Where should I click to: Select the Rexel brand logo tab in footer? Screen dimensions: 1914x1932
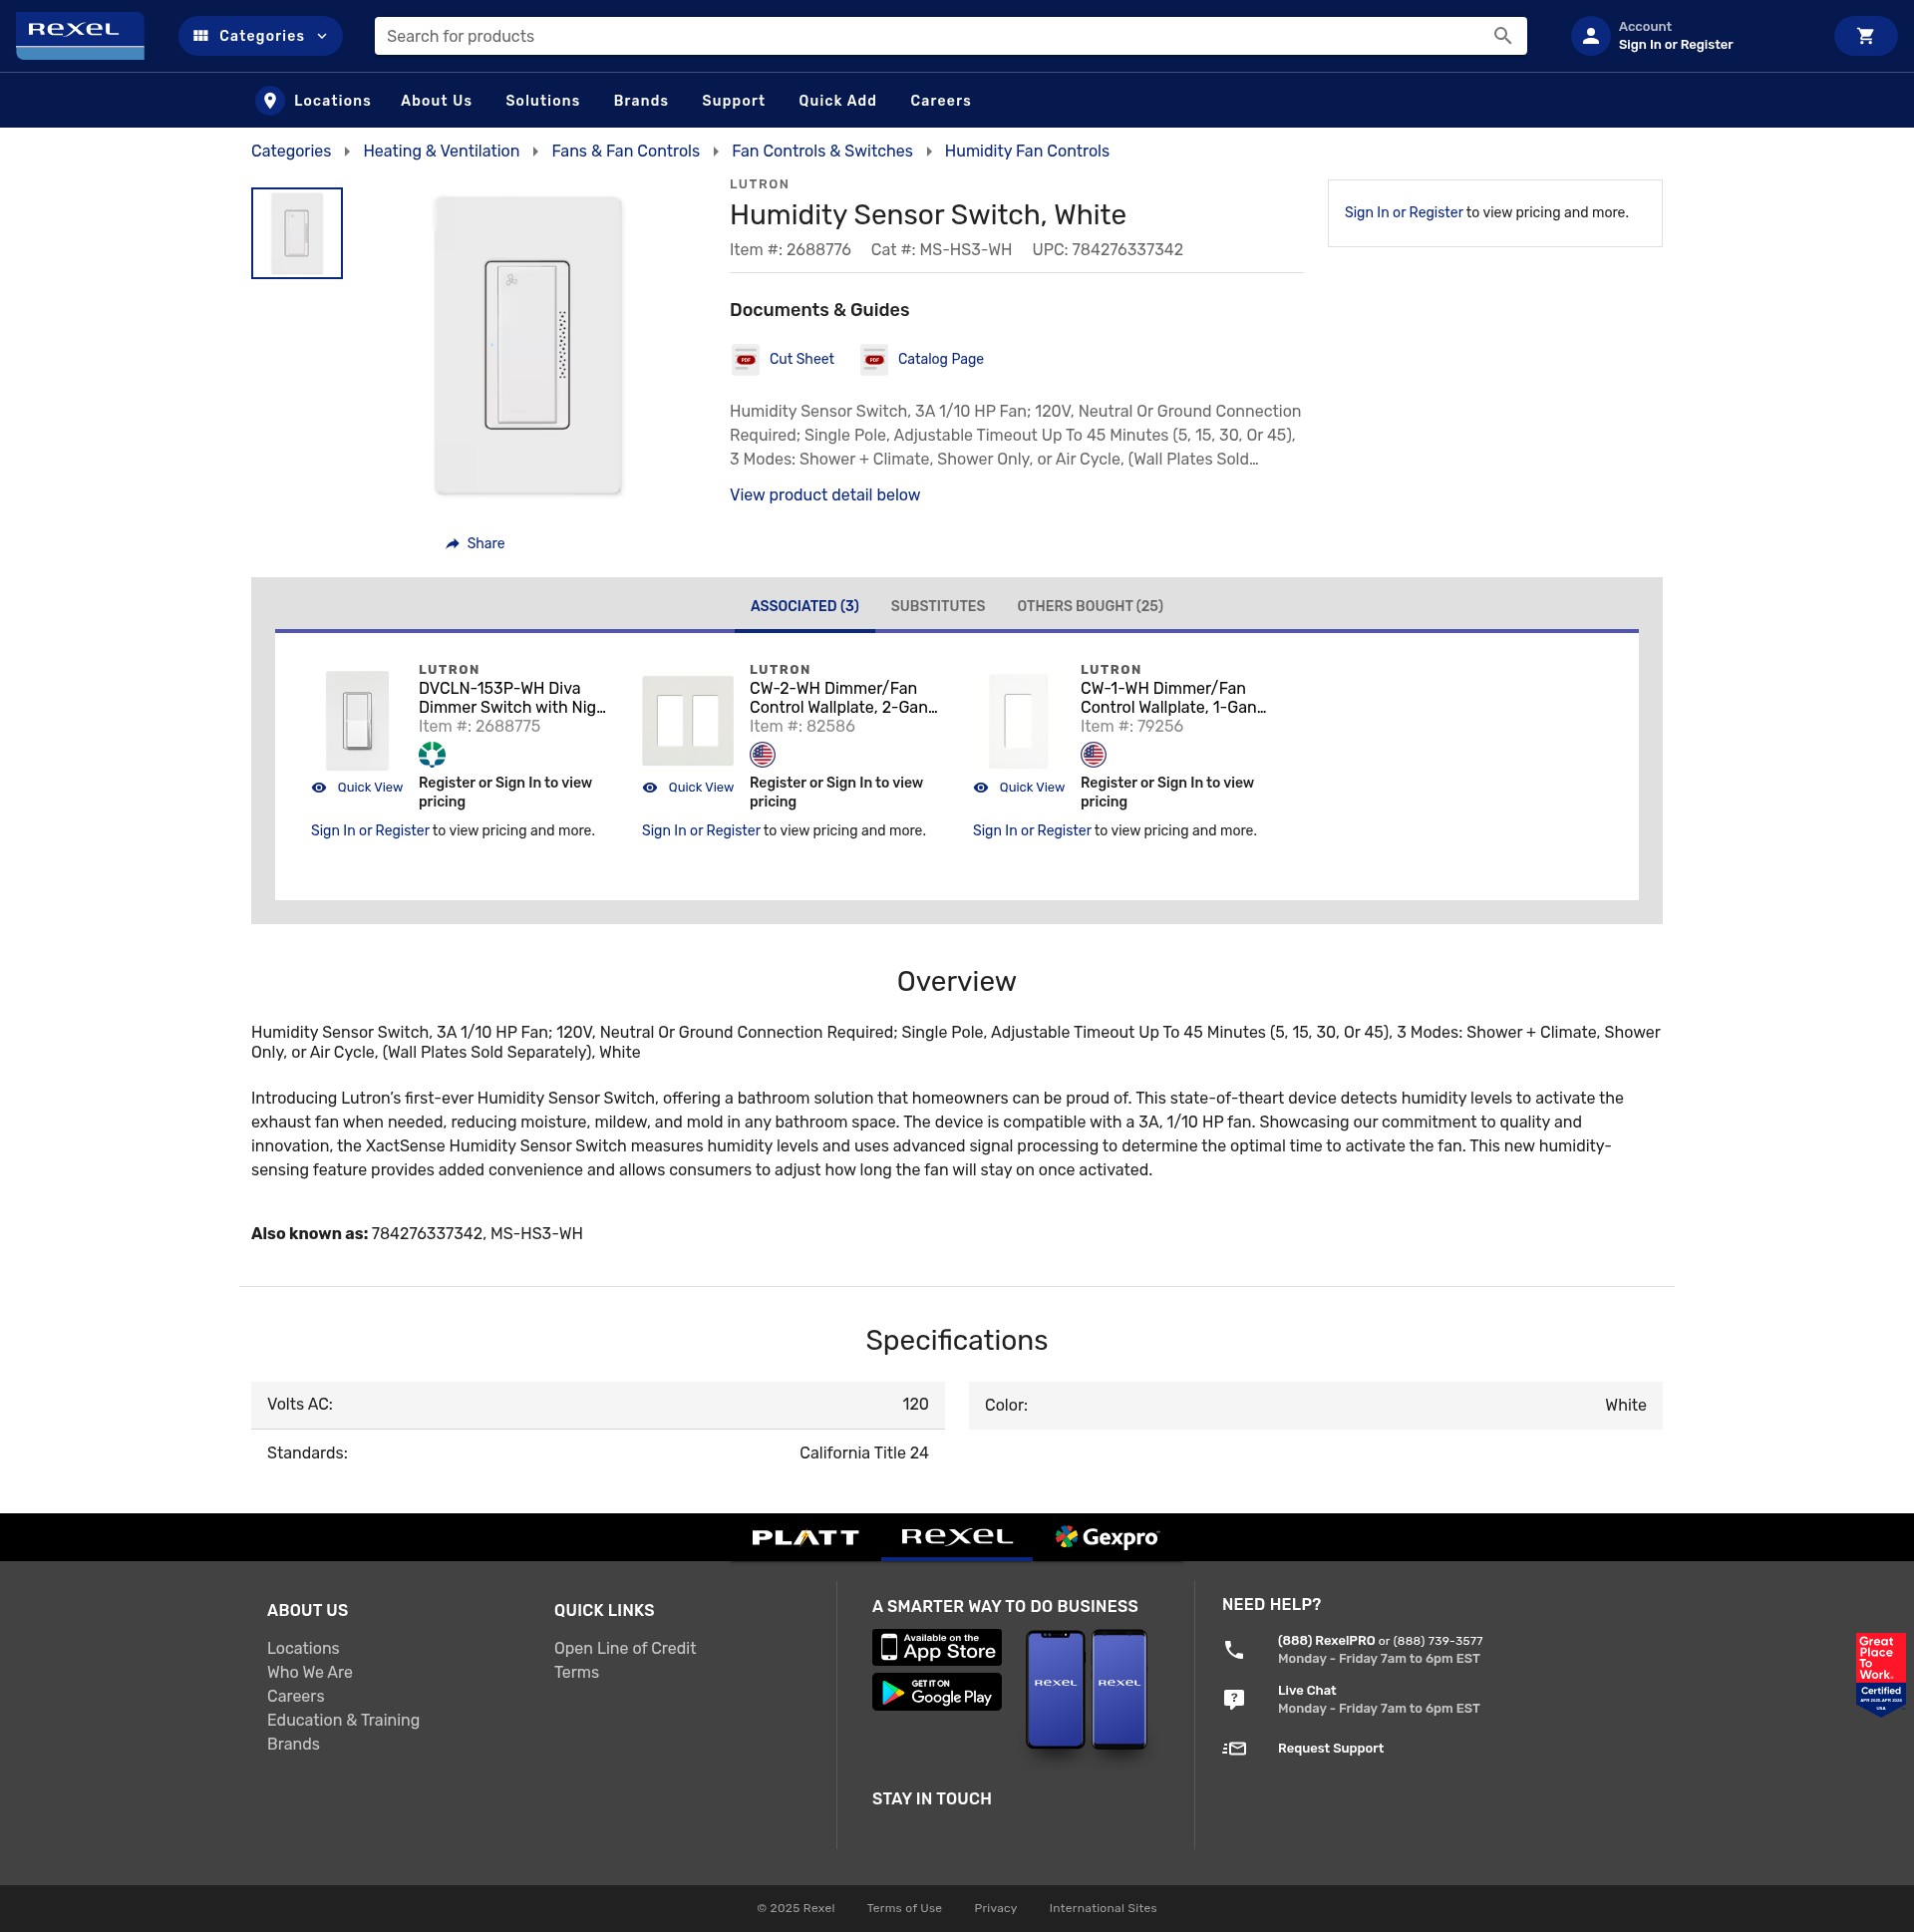[956, 1538]
